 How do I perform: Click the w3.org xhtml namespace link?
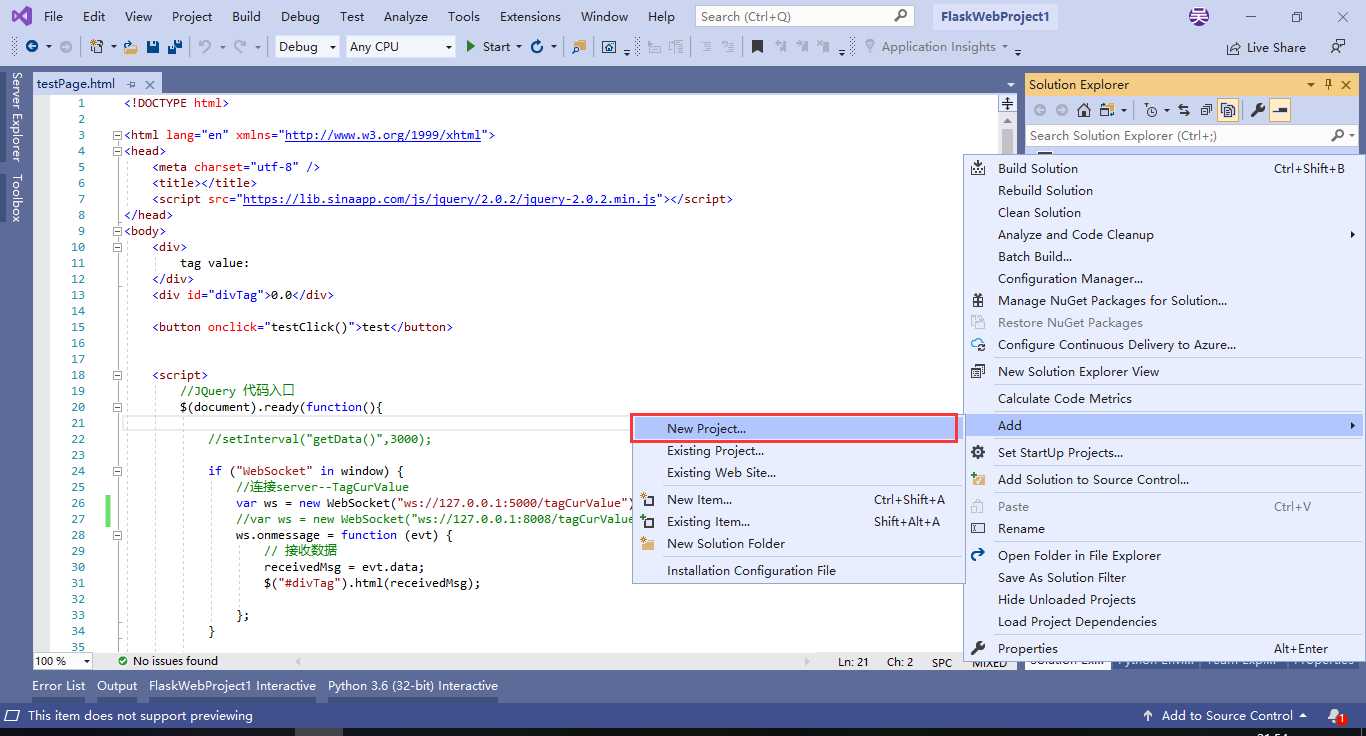coord(384,135)
